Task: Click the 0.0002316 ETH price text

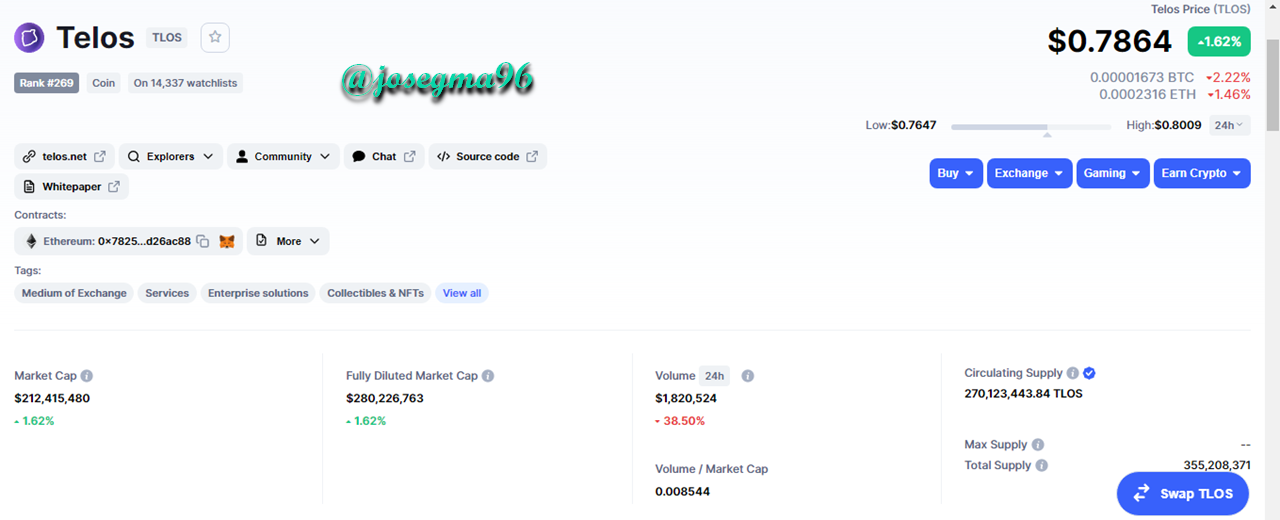Action: pyautogui.click(x=1147, y=95)
